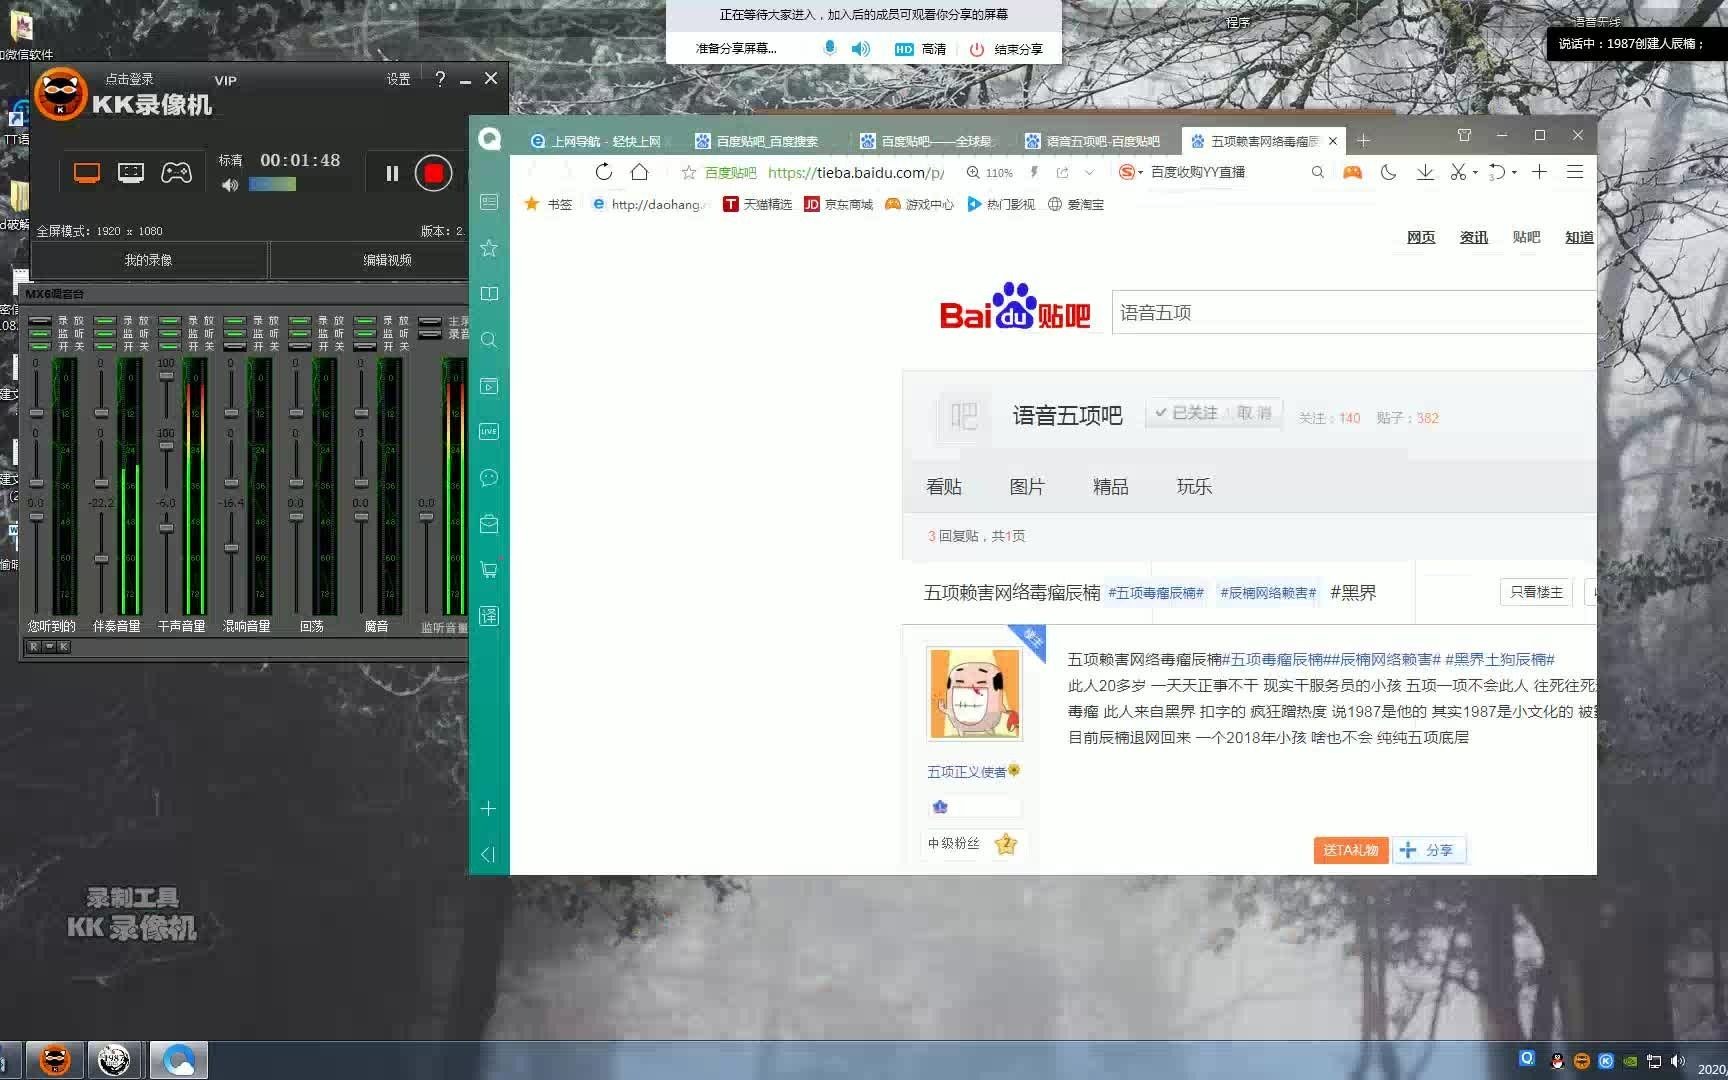Screen dimensions: 1728x1080
Task: Adjust 干声音量 main fader
Action: click(166, 528)
